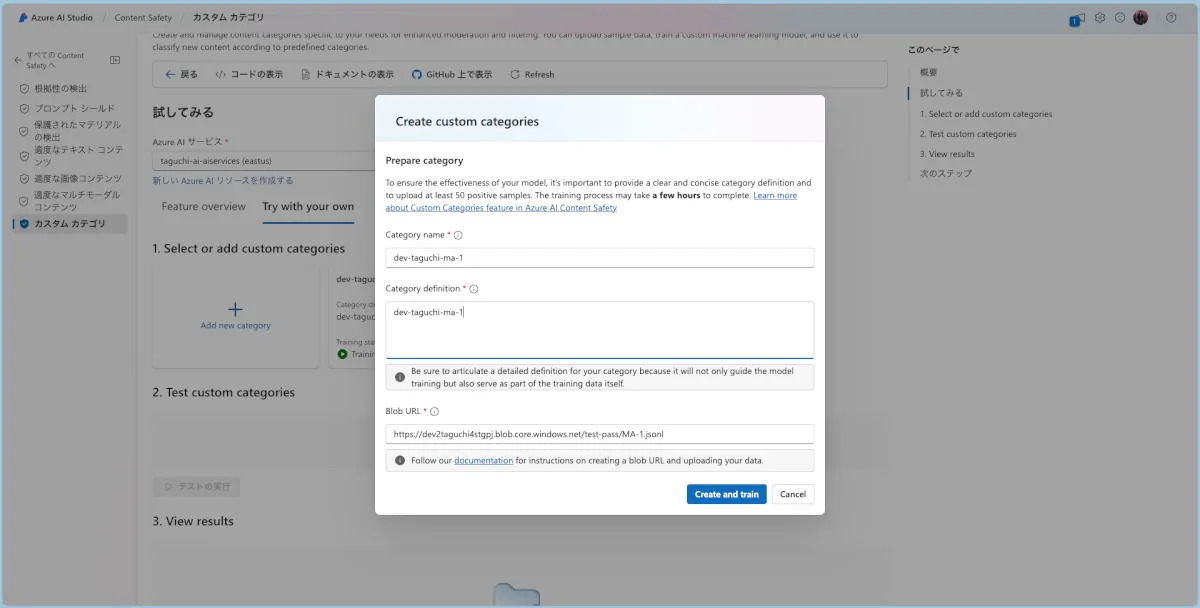Image resolution: width=1200 pixels, height=608 pixels.
Task: Switch to the Feature overview tab
Action: [x=203, y=206]
